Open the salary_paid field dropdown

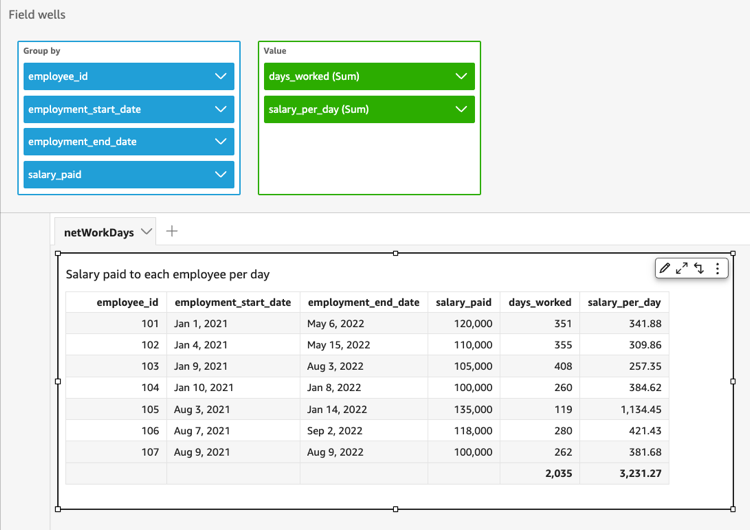[x=221, y=174]
